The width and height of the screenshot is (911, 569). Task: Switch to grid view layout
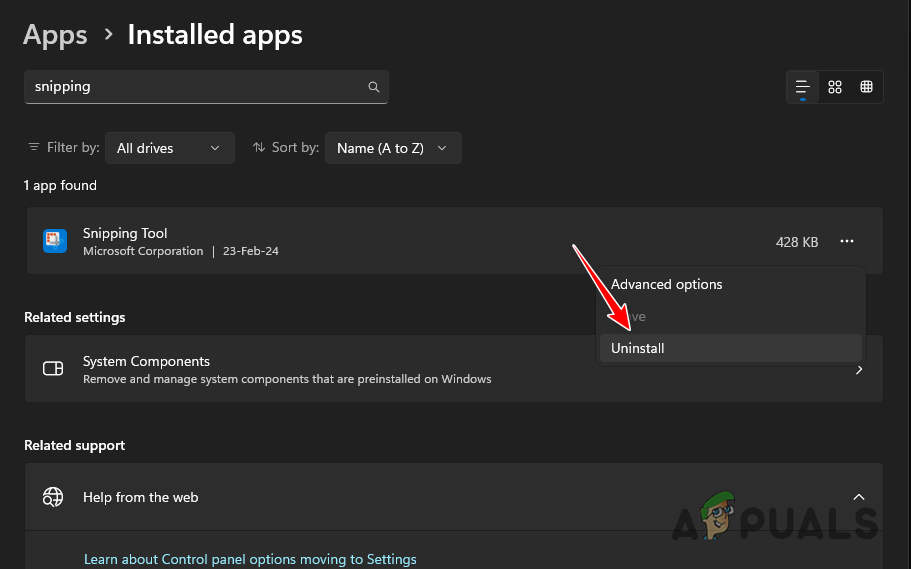tap(835, 87)
